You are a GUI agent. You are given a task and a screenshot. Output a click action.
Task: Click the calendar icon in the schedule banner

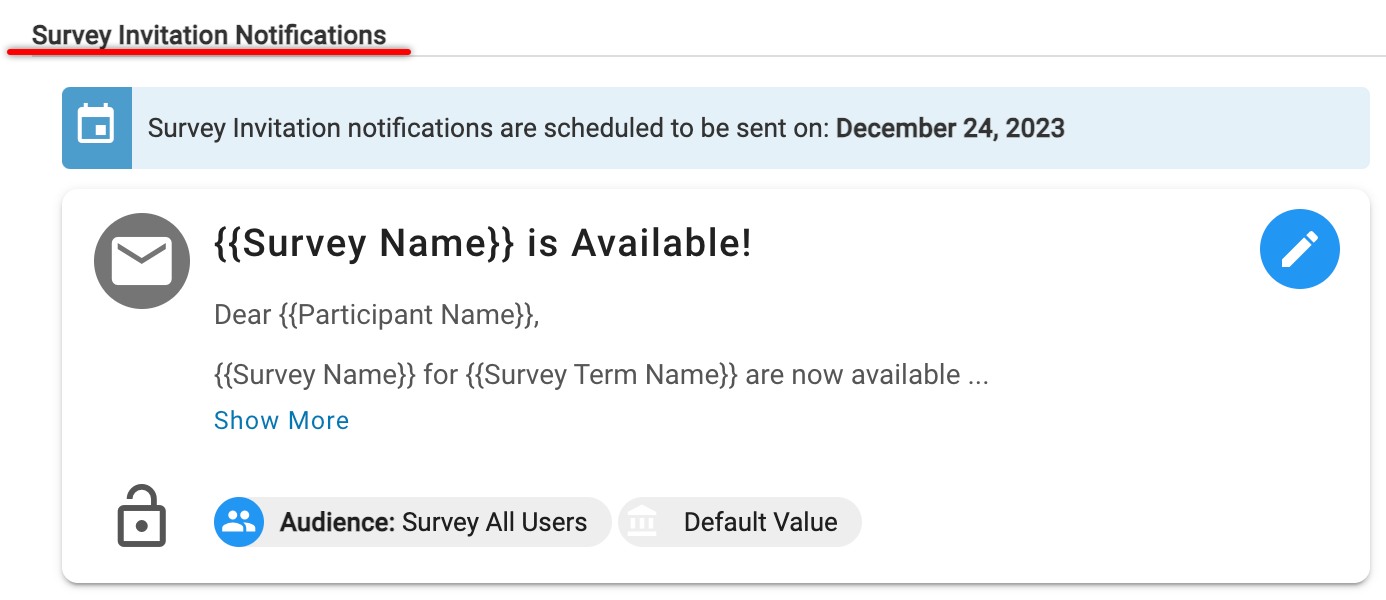(97, 128)
